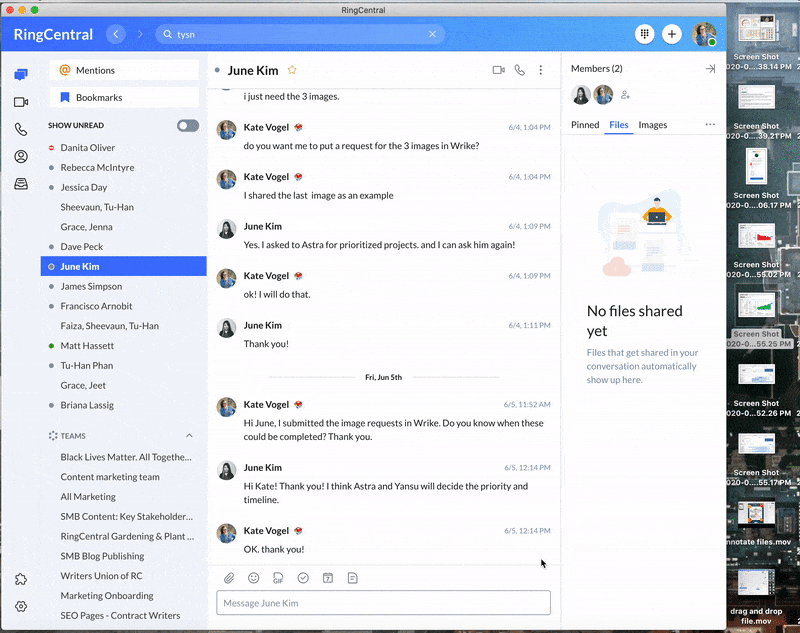Viewport: 800px width, 633px height.
Task: Insert a GIF using the GIF icon
Action: (276, 578)
